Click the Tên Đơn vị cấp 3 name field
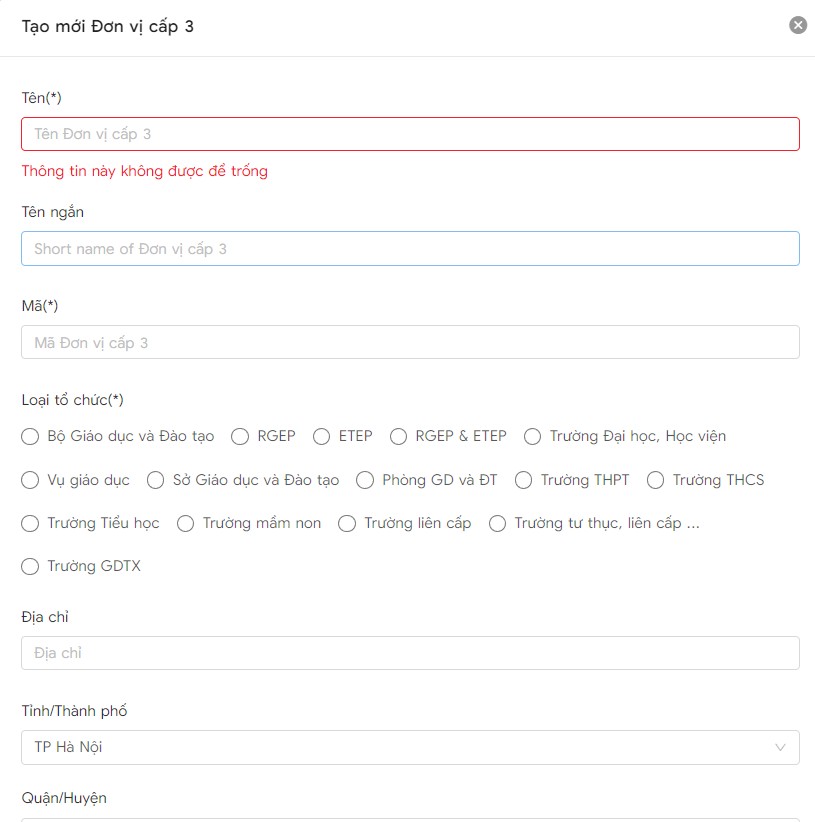Screen dimensions: 815x822 tap(410, 134)
